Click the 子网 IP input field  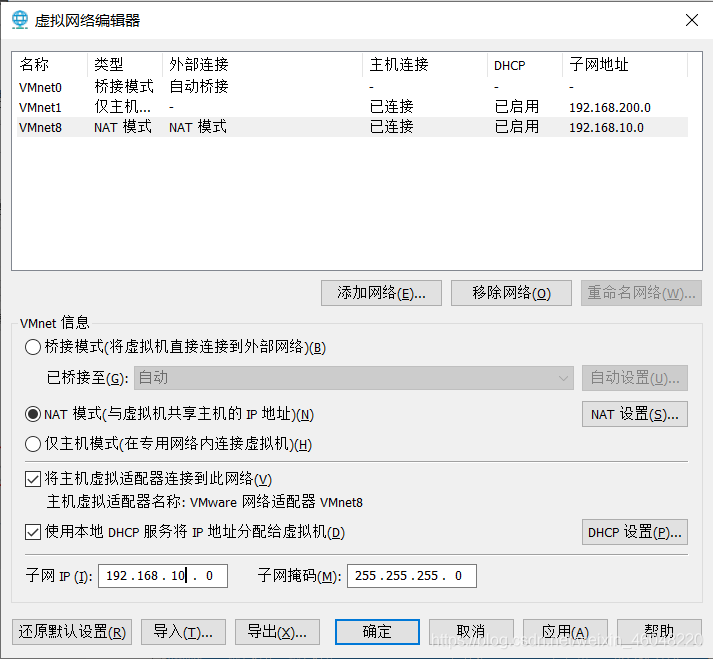pyautogui.click(x=163, y=576)
